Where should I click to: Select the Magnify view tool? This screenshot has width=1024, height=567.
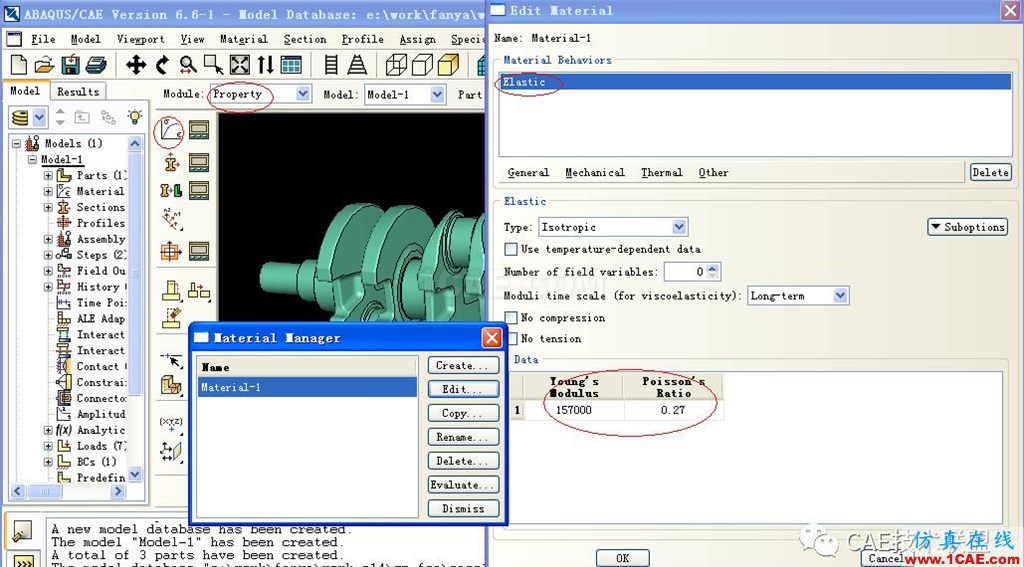188,65
